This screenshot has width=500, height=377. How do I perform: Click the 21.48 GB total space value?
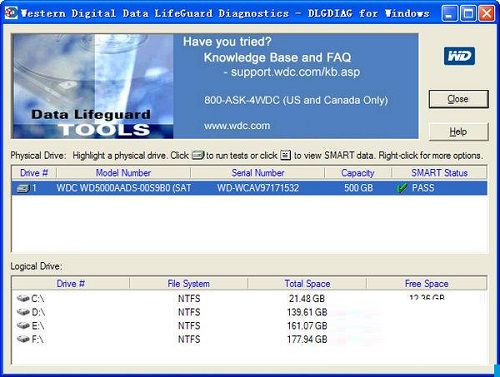pos(307,298)
